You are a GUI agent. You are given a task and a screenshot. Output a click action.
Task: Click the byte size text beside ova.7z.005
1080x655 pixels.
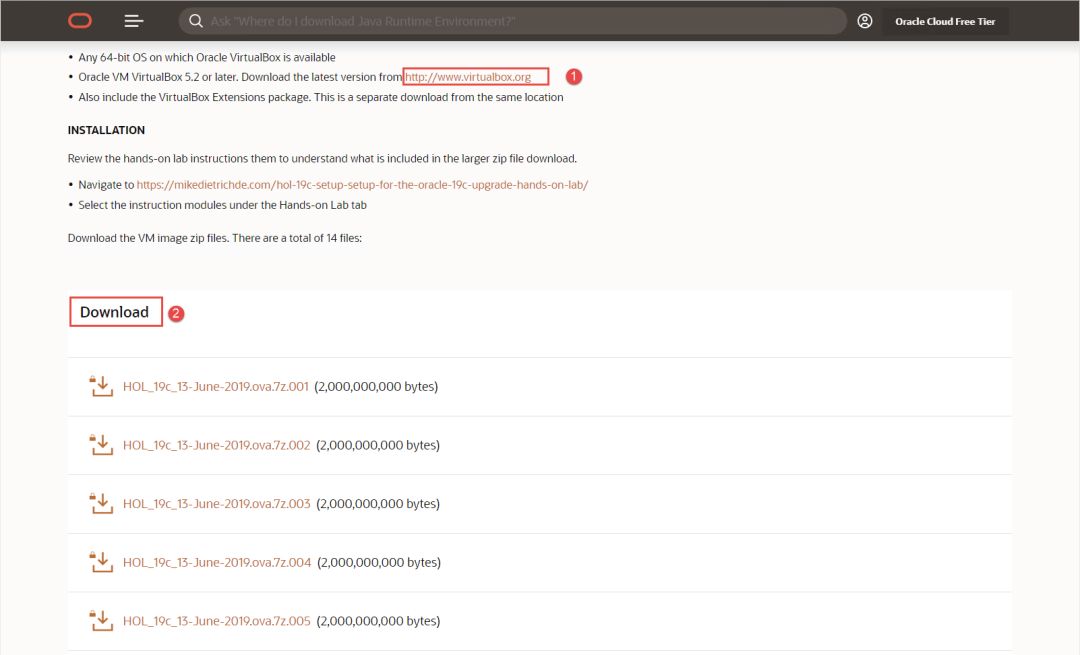point(378,621)
